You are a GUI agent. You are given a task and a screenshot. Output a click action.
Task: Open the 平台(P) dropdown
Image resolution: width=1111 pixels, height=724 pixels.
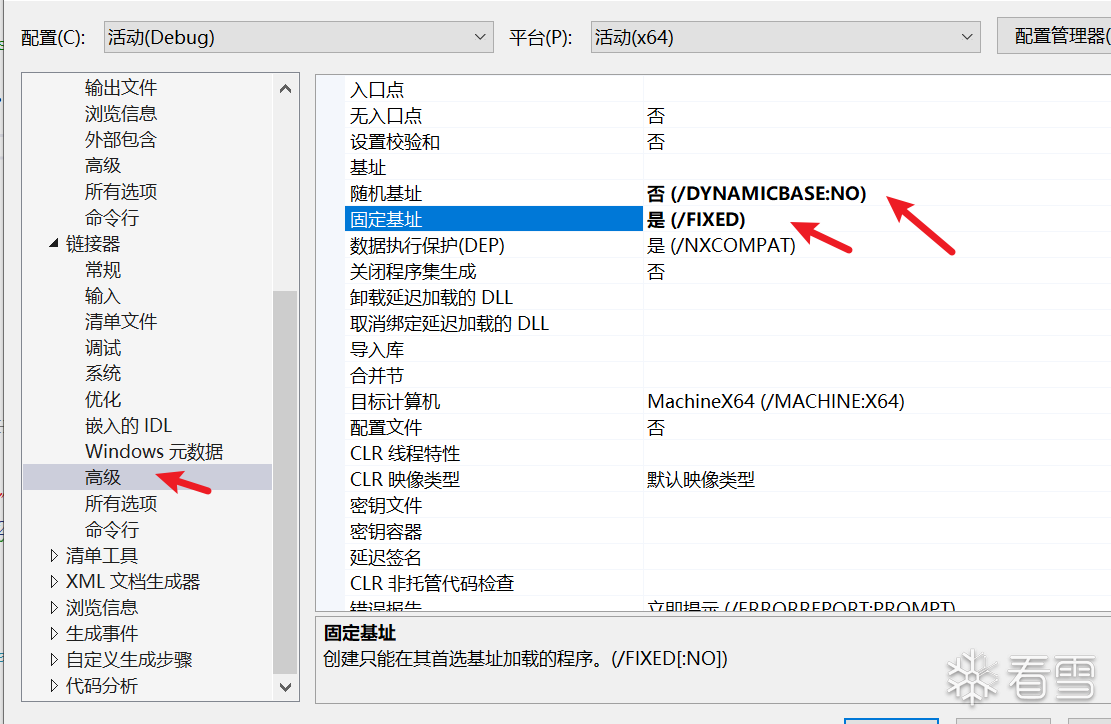pos(785,38)
